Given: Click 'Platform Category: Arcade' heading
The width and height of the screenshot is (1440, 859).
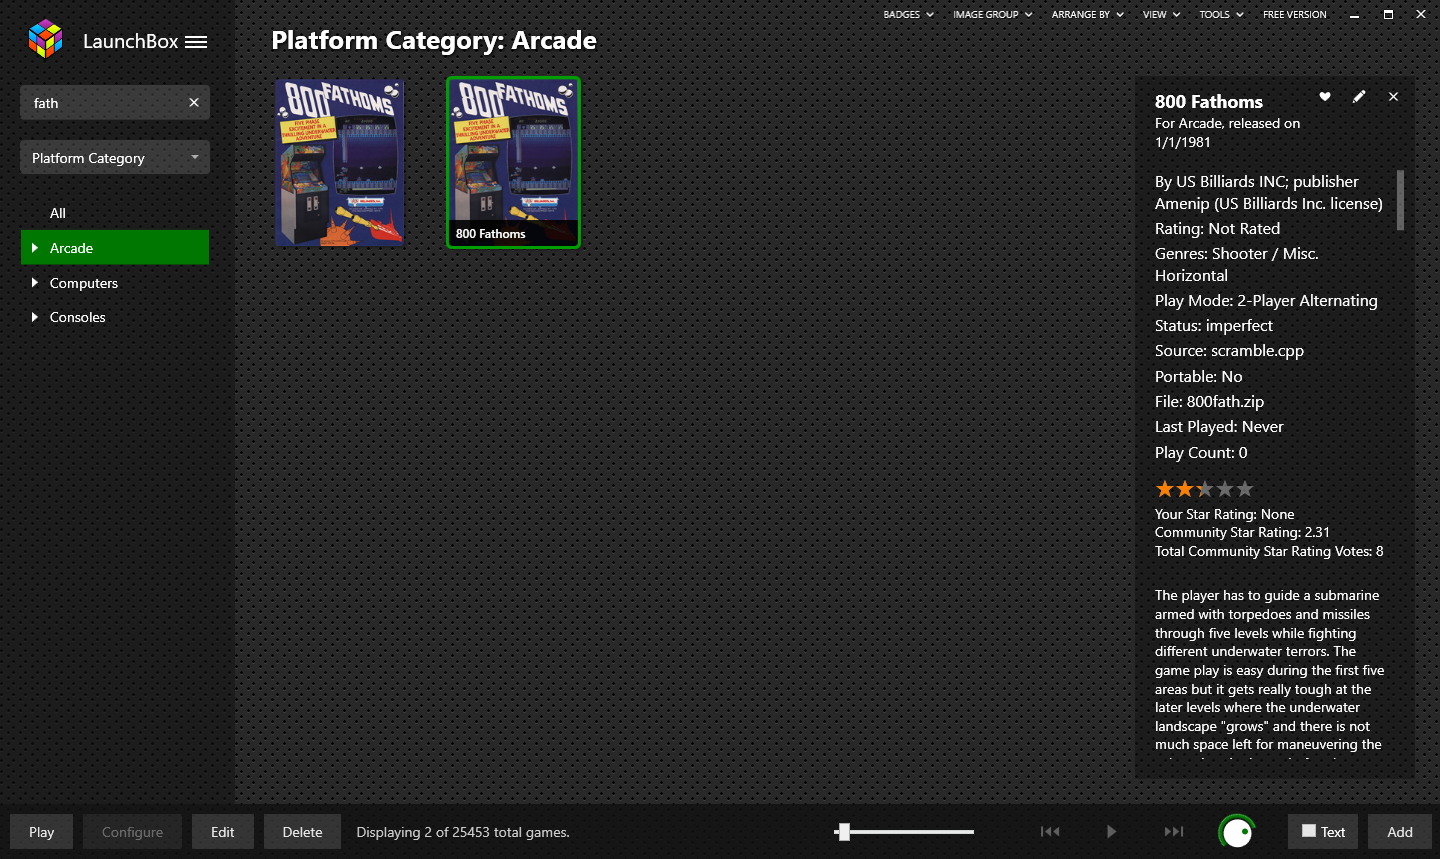Looking at the screenshot, I should [434, 40].
